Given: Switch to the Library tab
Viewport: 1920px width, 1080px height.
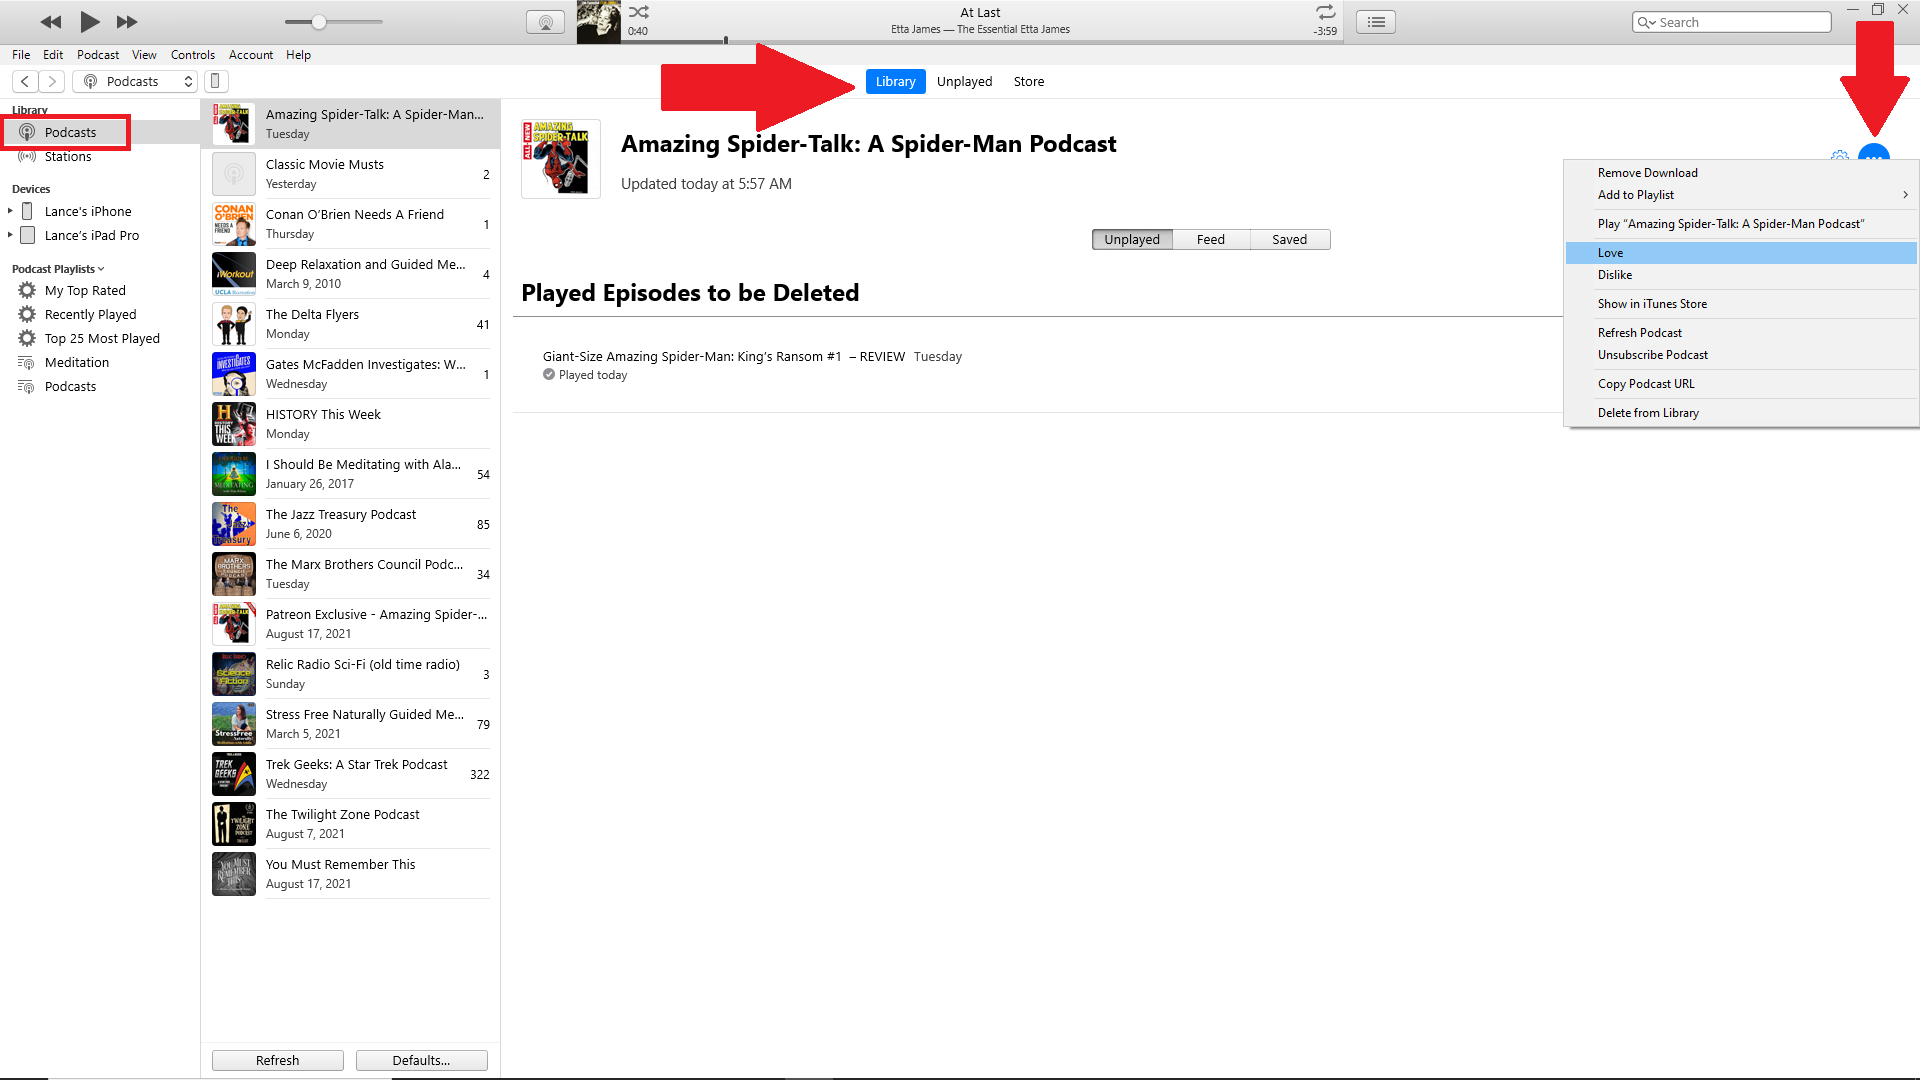Looking at the screenshot, I should point(895,82).
